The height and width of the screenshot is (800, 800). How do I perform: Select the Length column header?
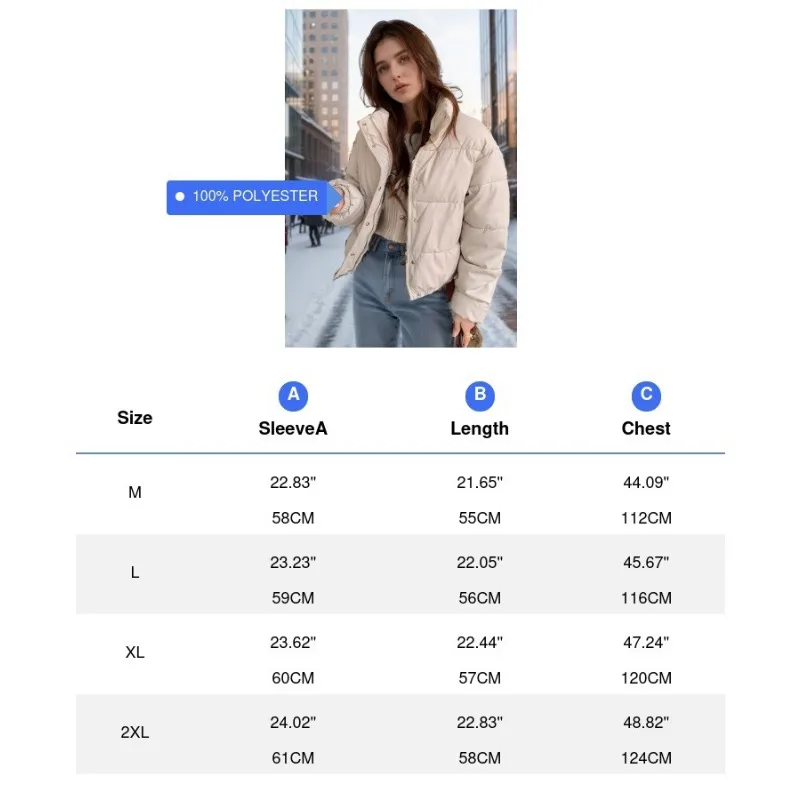tap(480, 429)
